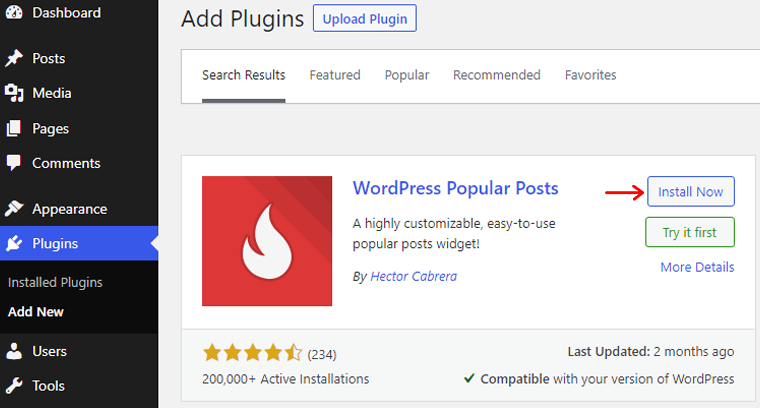Click the Posts pushpin icon
The height and width of the screenshot is (408, 760).
tap(14, 58)
